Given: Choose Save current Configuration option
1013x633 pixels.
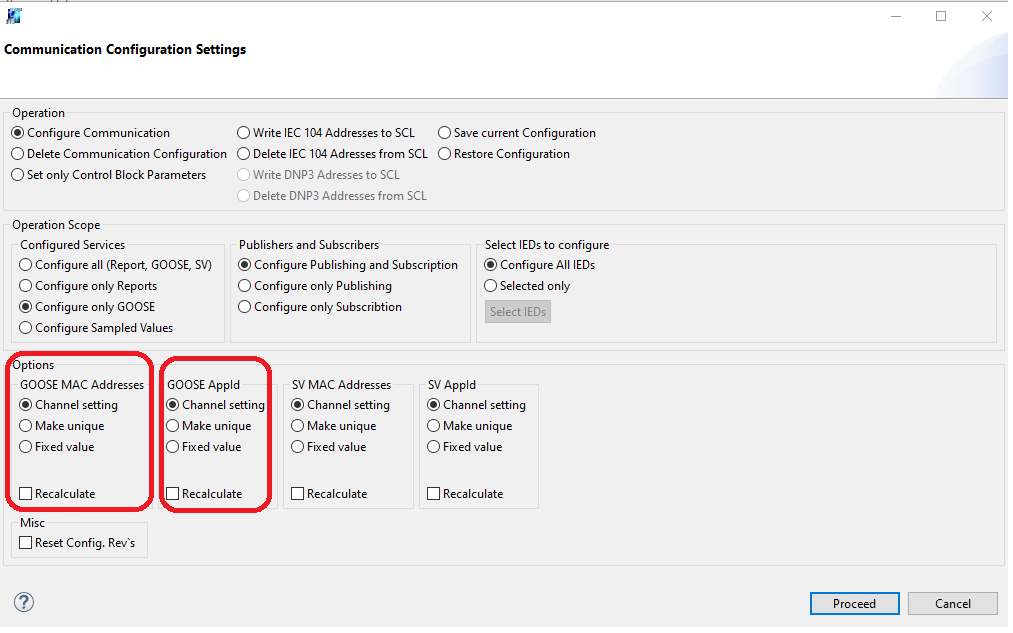Looking at the screenshot, I should (445, 133).
